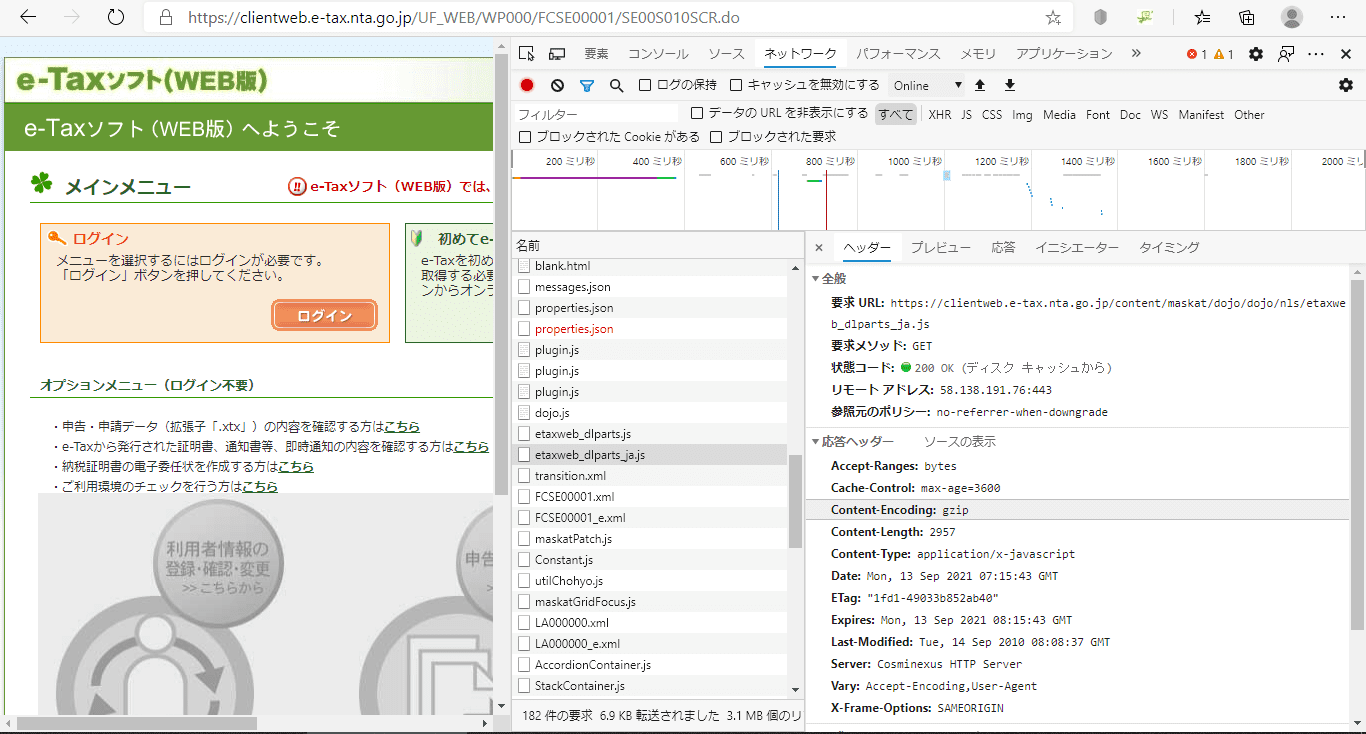Image resolution: width=1366 pixels, height=734 pixels.
Task: Open Network panel settings gear
Action: click(x=1346, y=86)
